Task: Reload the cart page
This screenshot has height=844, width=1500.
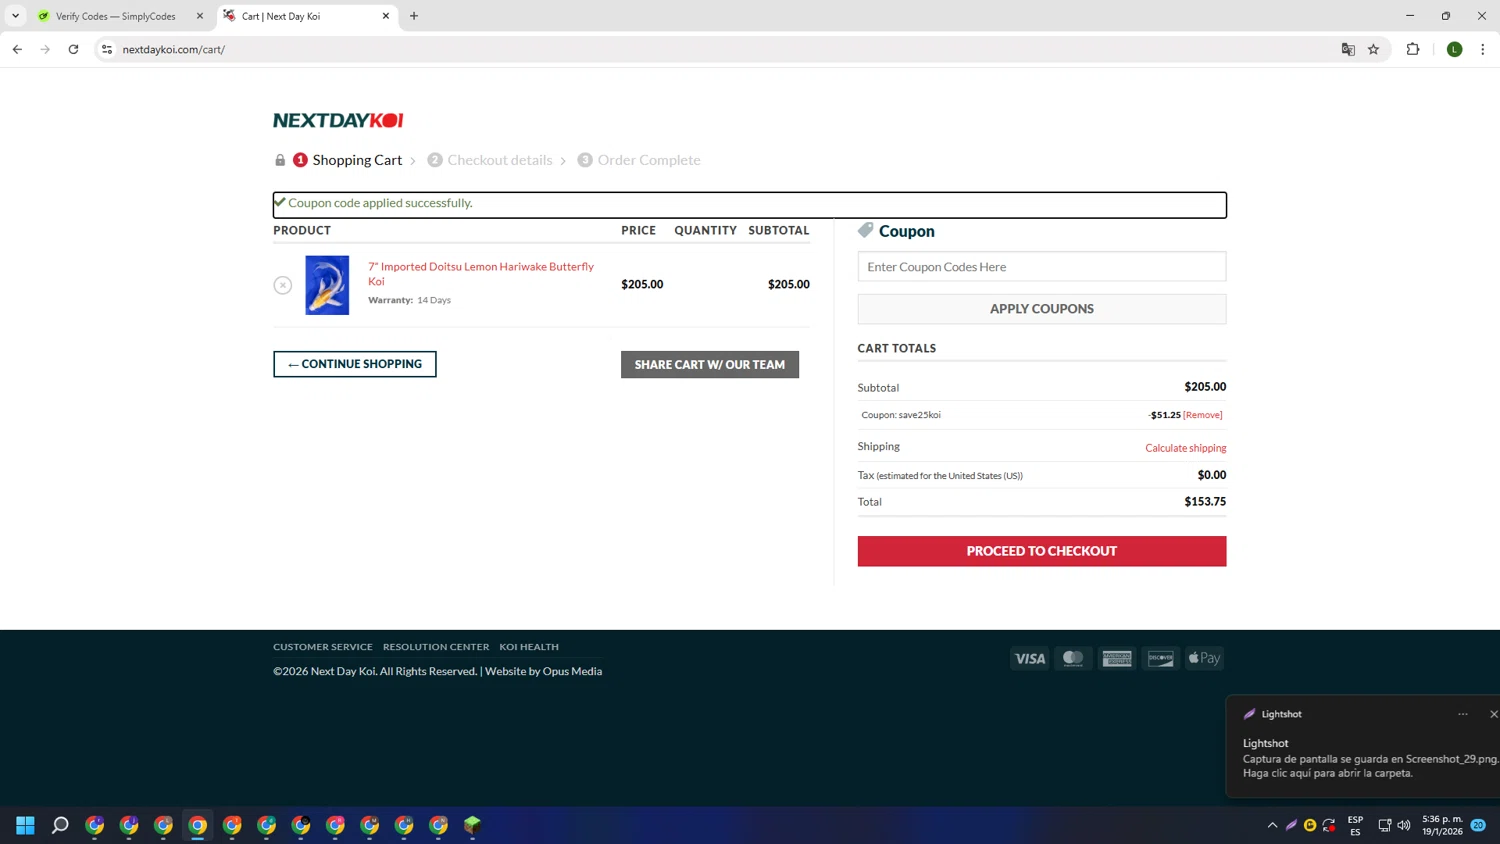Action: [x=73, y=49]
